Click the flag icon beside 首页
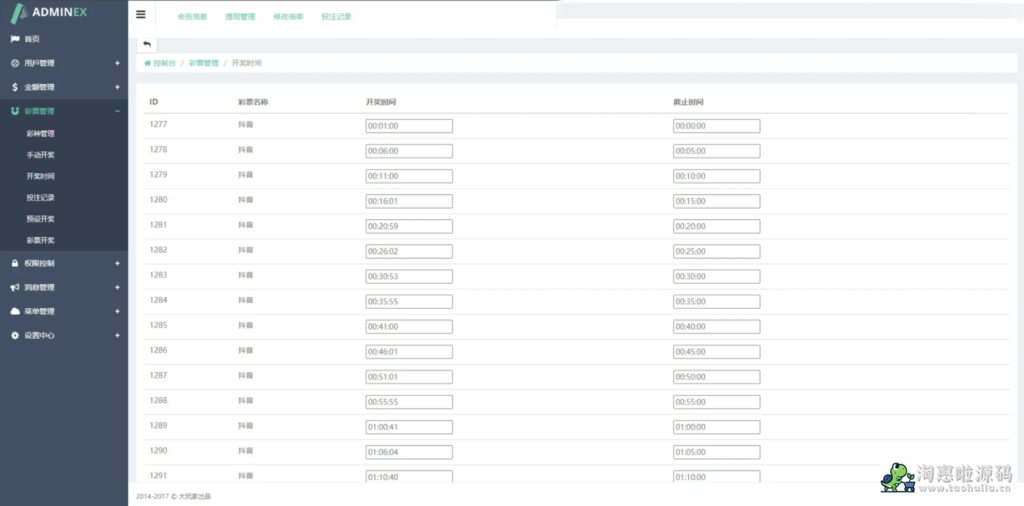Image resolution: width=1024 pixels, height=506 pixels. pos(14,39)
